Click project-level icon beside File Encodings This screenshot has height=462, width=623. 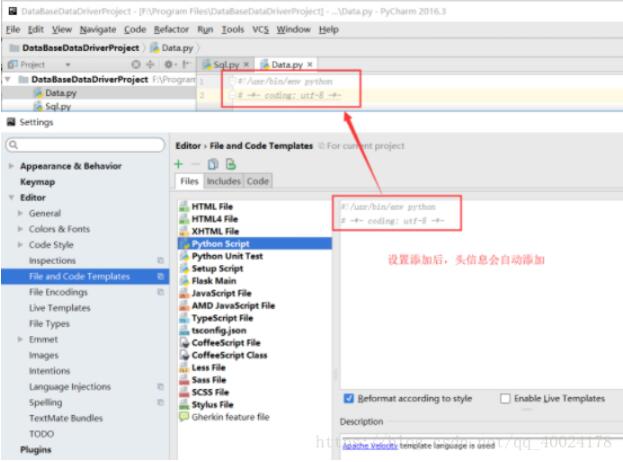coord(161,292)
